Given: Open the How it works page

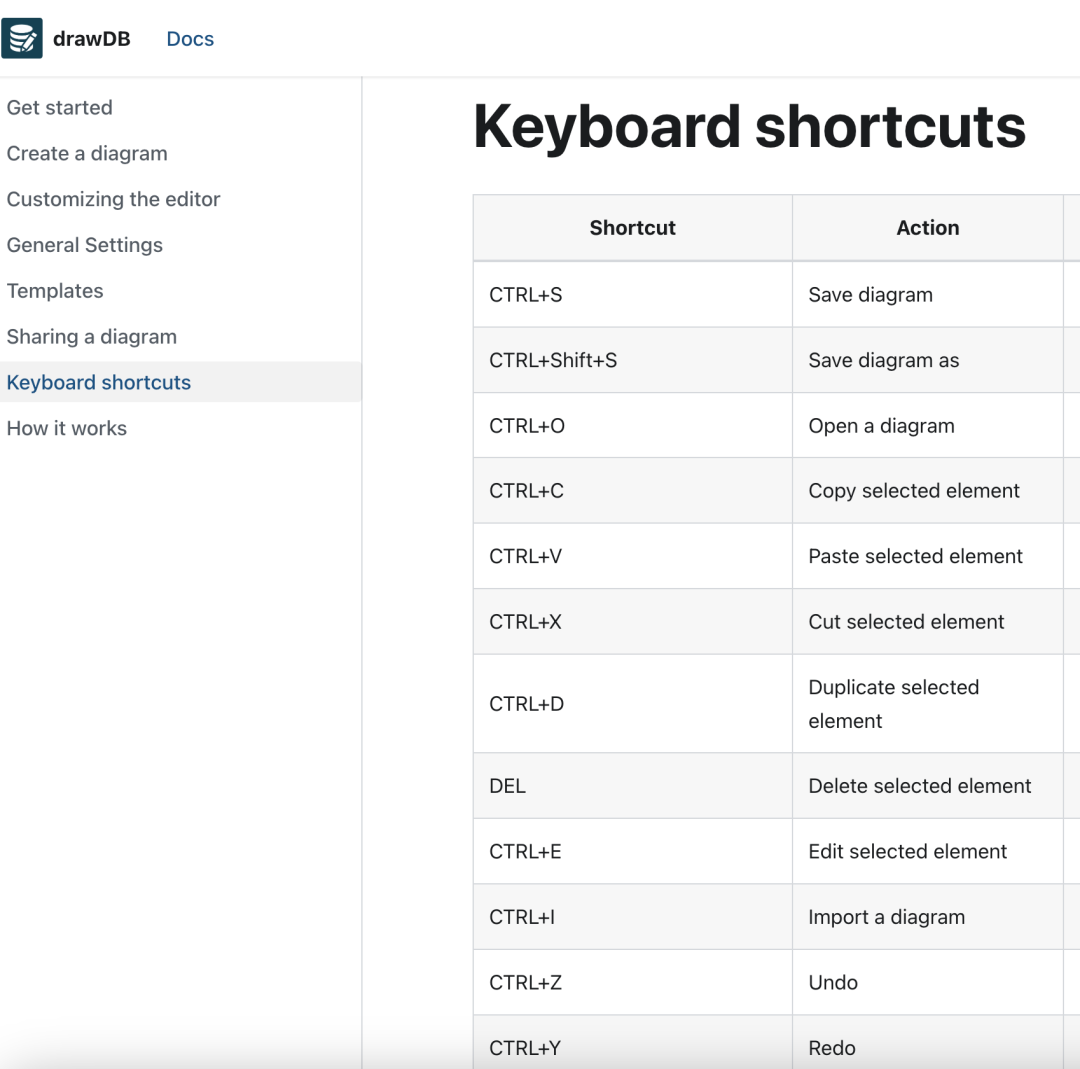Looking at the screenshot, I should [x=67, y=428].
